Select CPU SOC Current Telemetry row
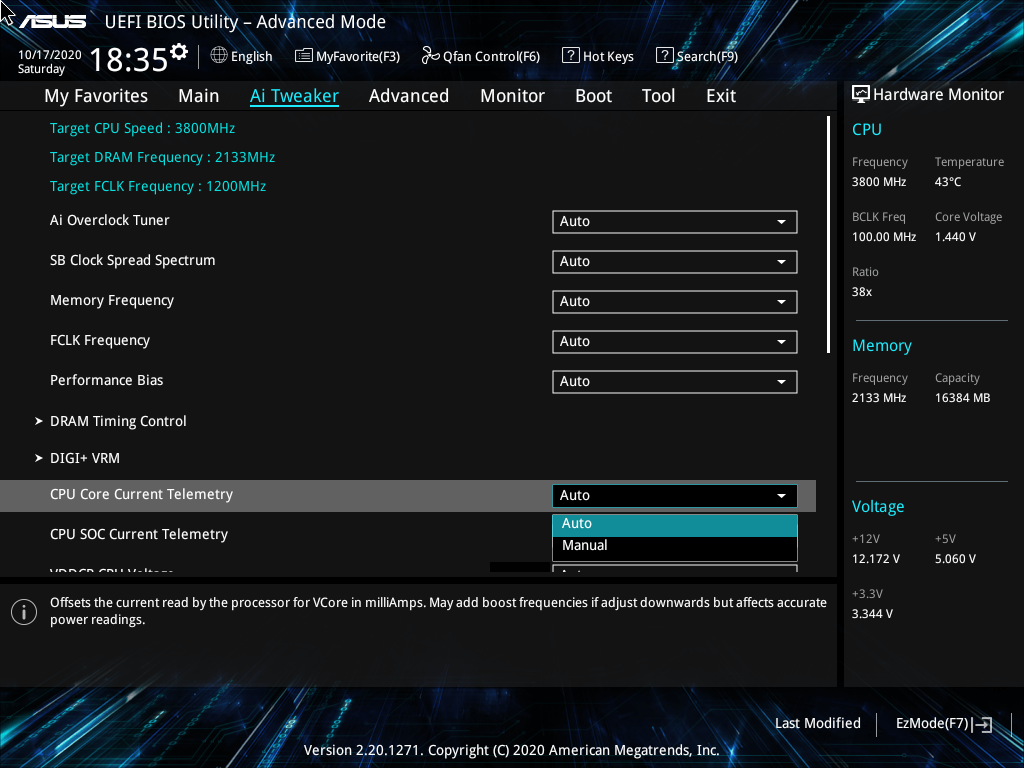Screen dimensions: 1024x768 pos(408,534)
